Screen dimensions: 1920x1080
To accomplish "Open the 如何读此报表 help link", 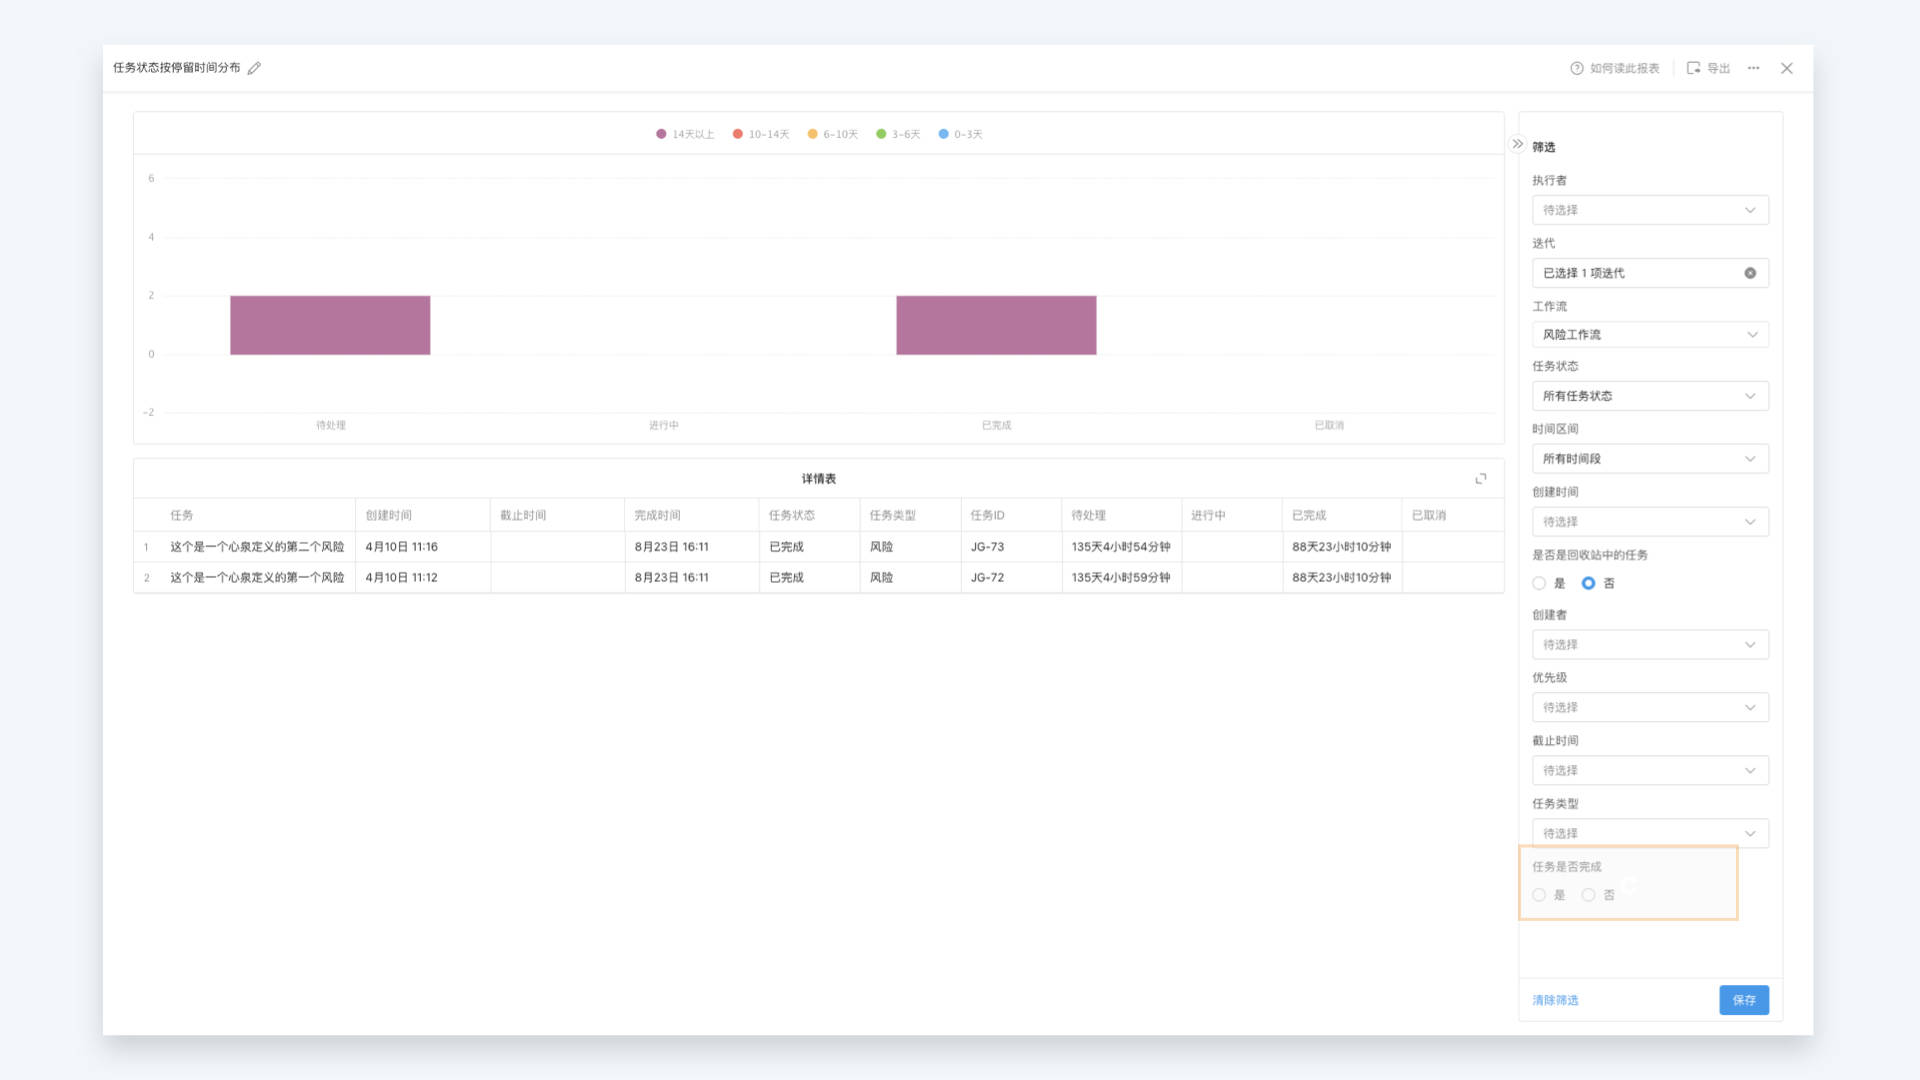I will coord(1614,68).
